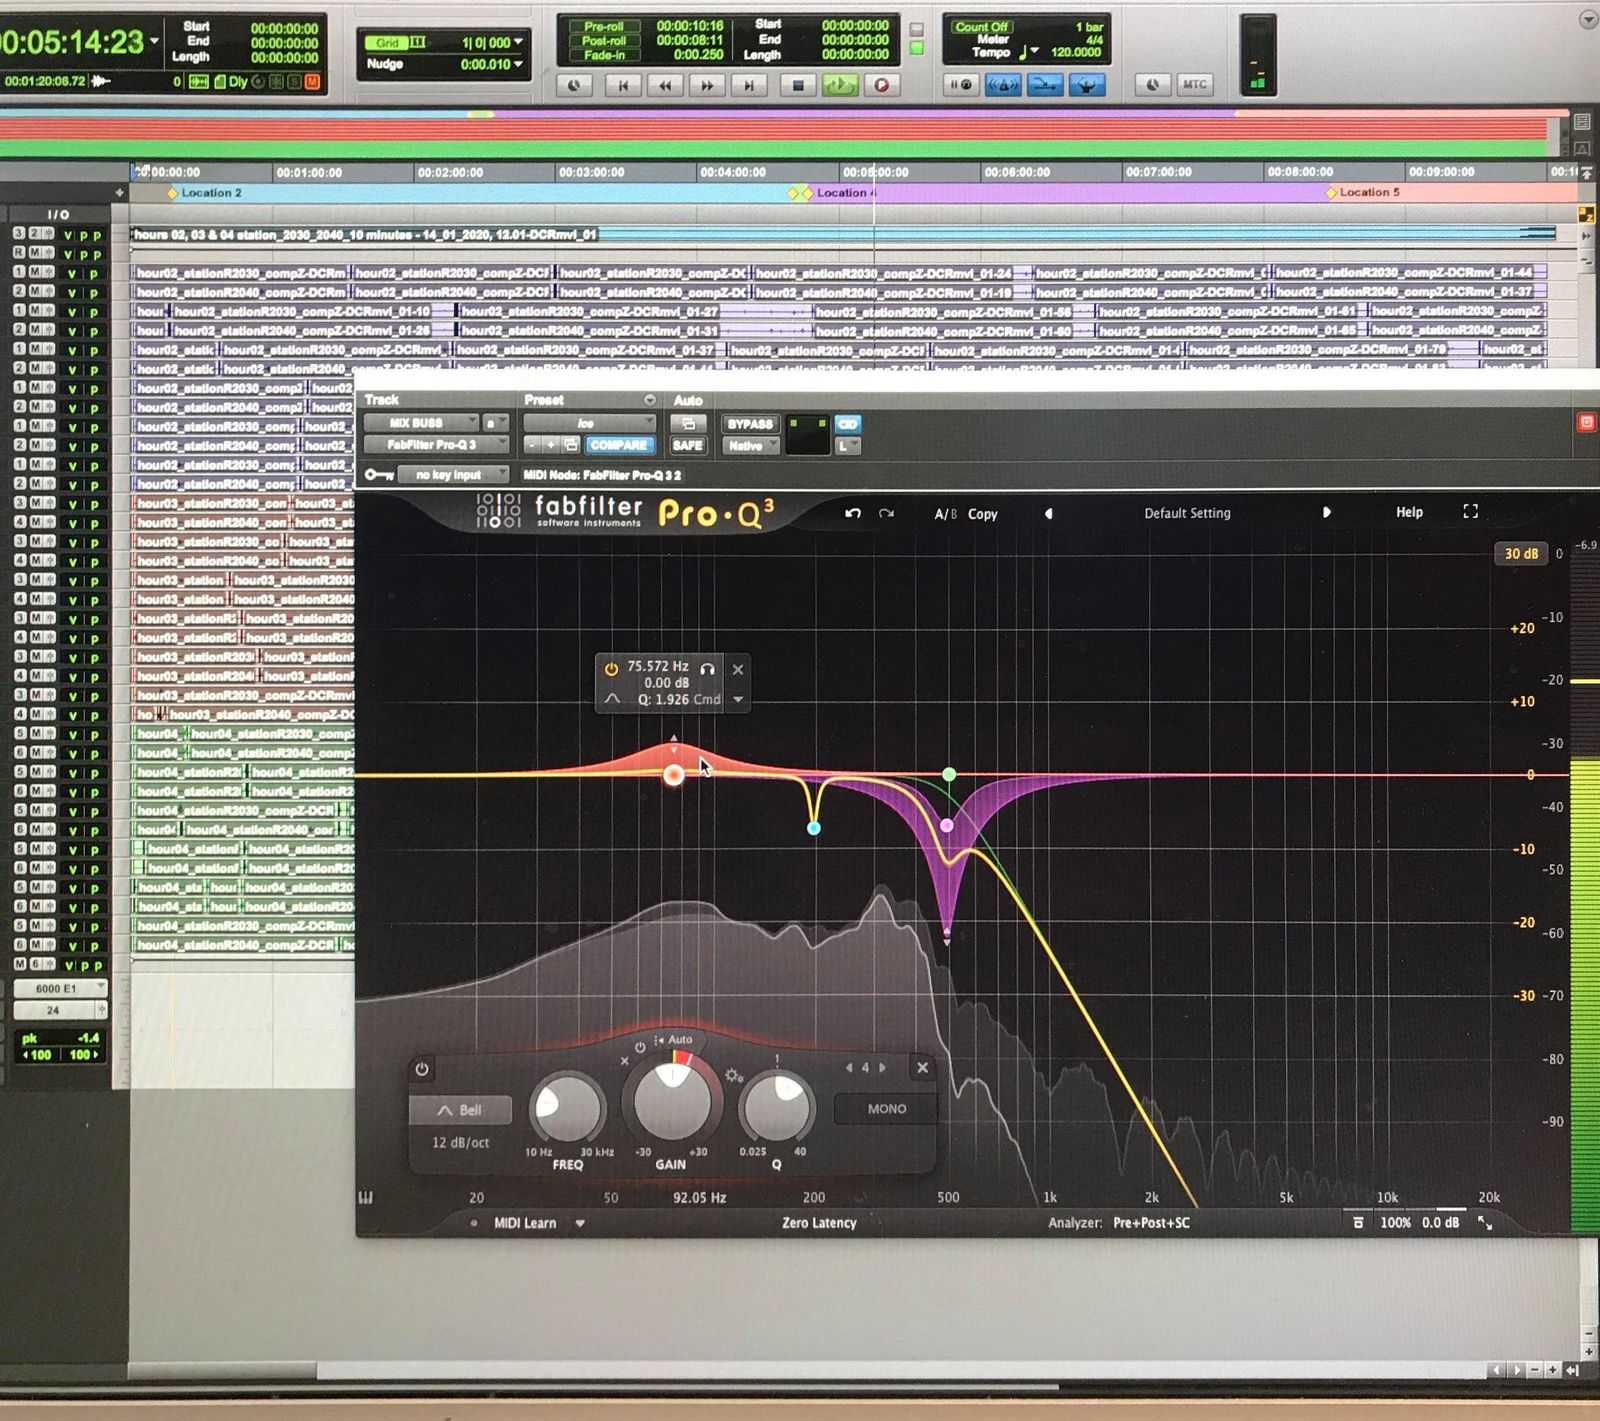Open the Help menu in Pro-Q 3
The image size is (1600, 1421).
click(x=1409, y=512)
